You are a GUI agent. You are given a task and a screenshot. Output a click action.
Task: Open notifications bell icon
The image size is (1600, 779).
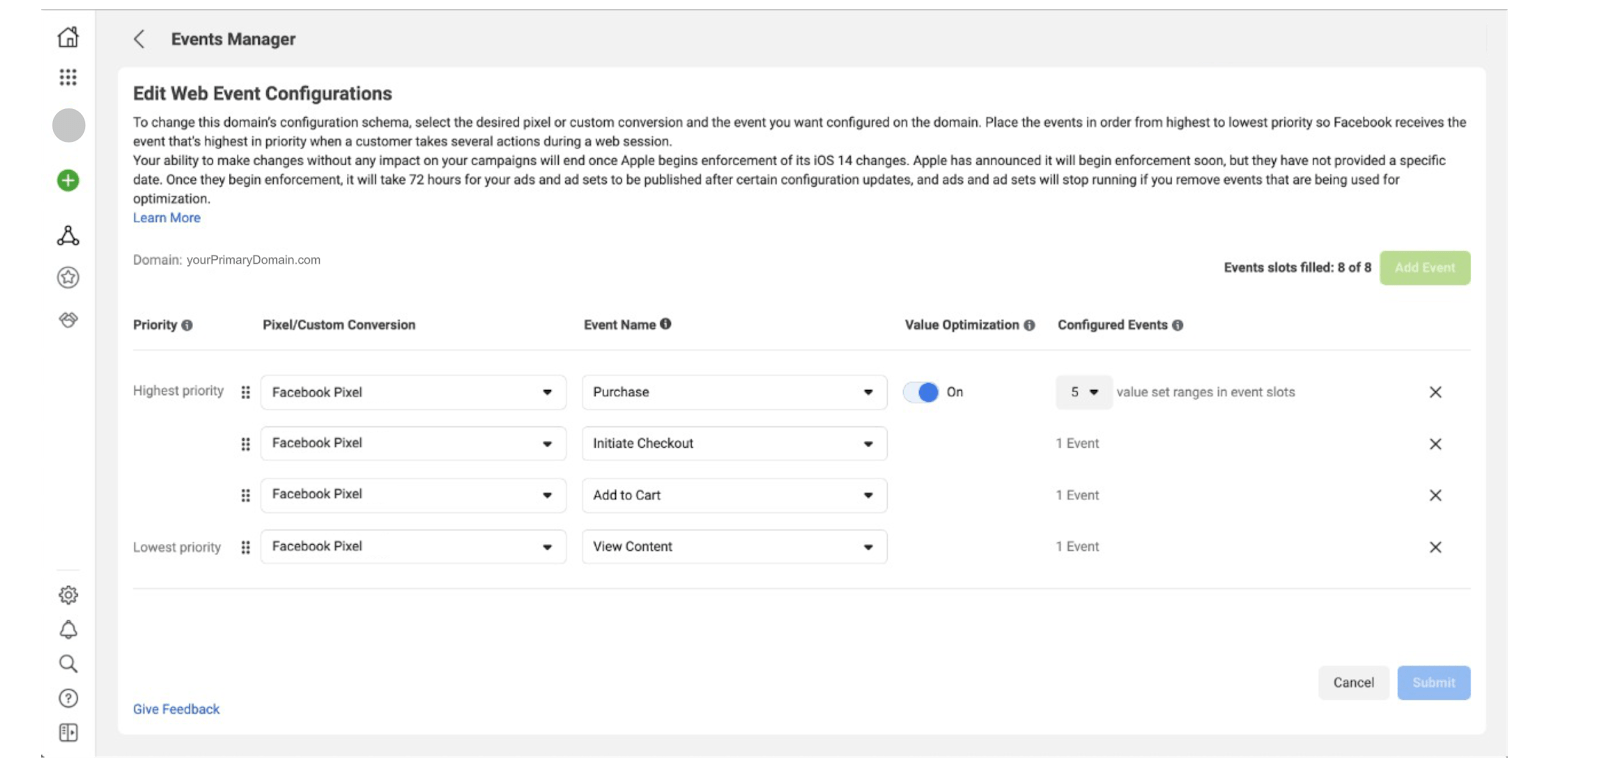68,630
